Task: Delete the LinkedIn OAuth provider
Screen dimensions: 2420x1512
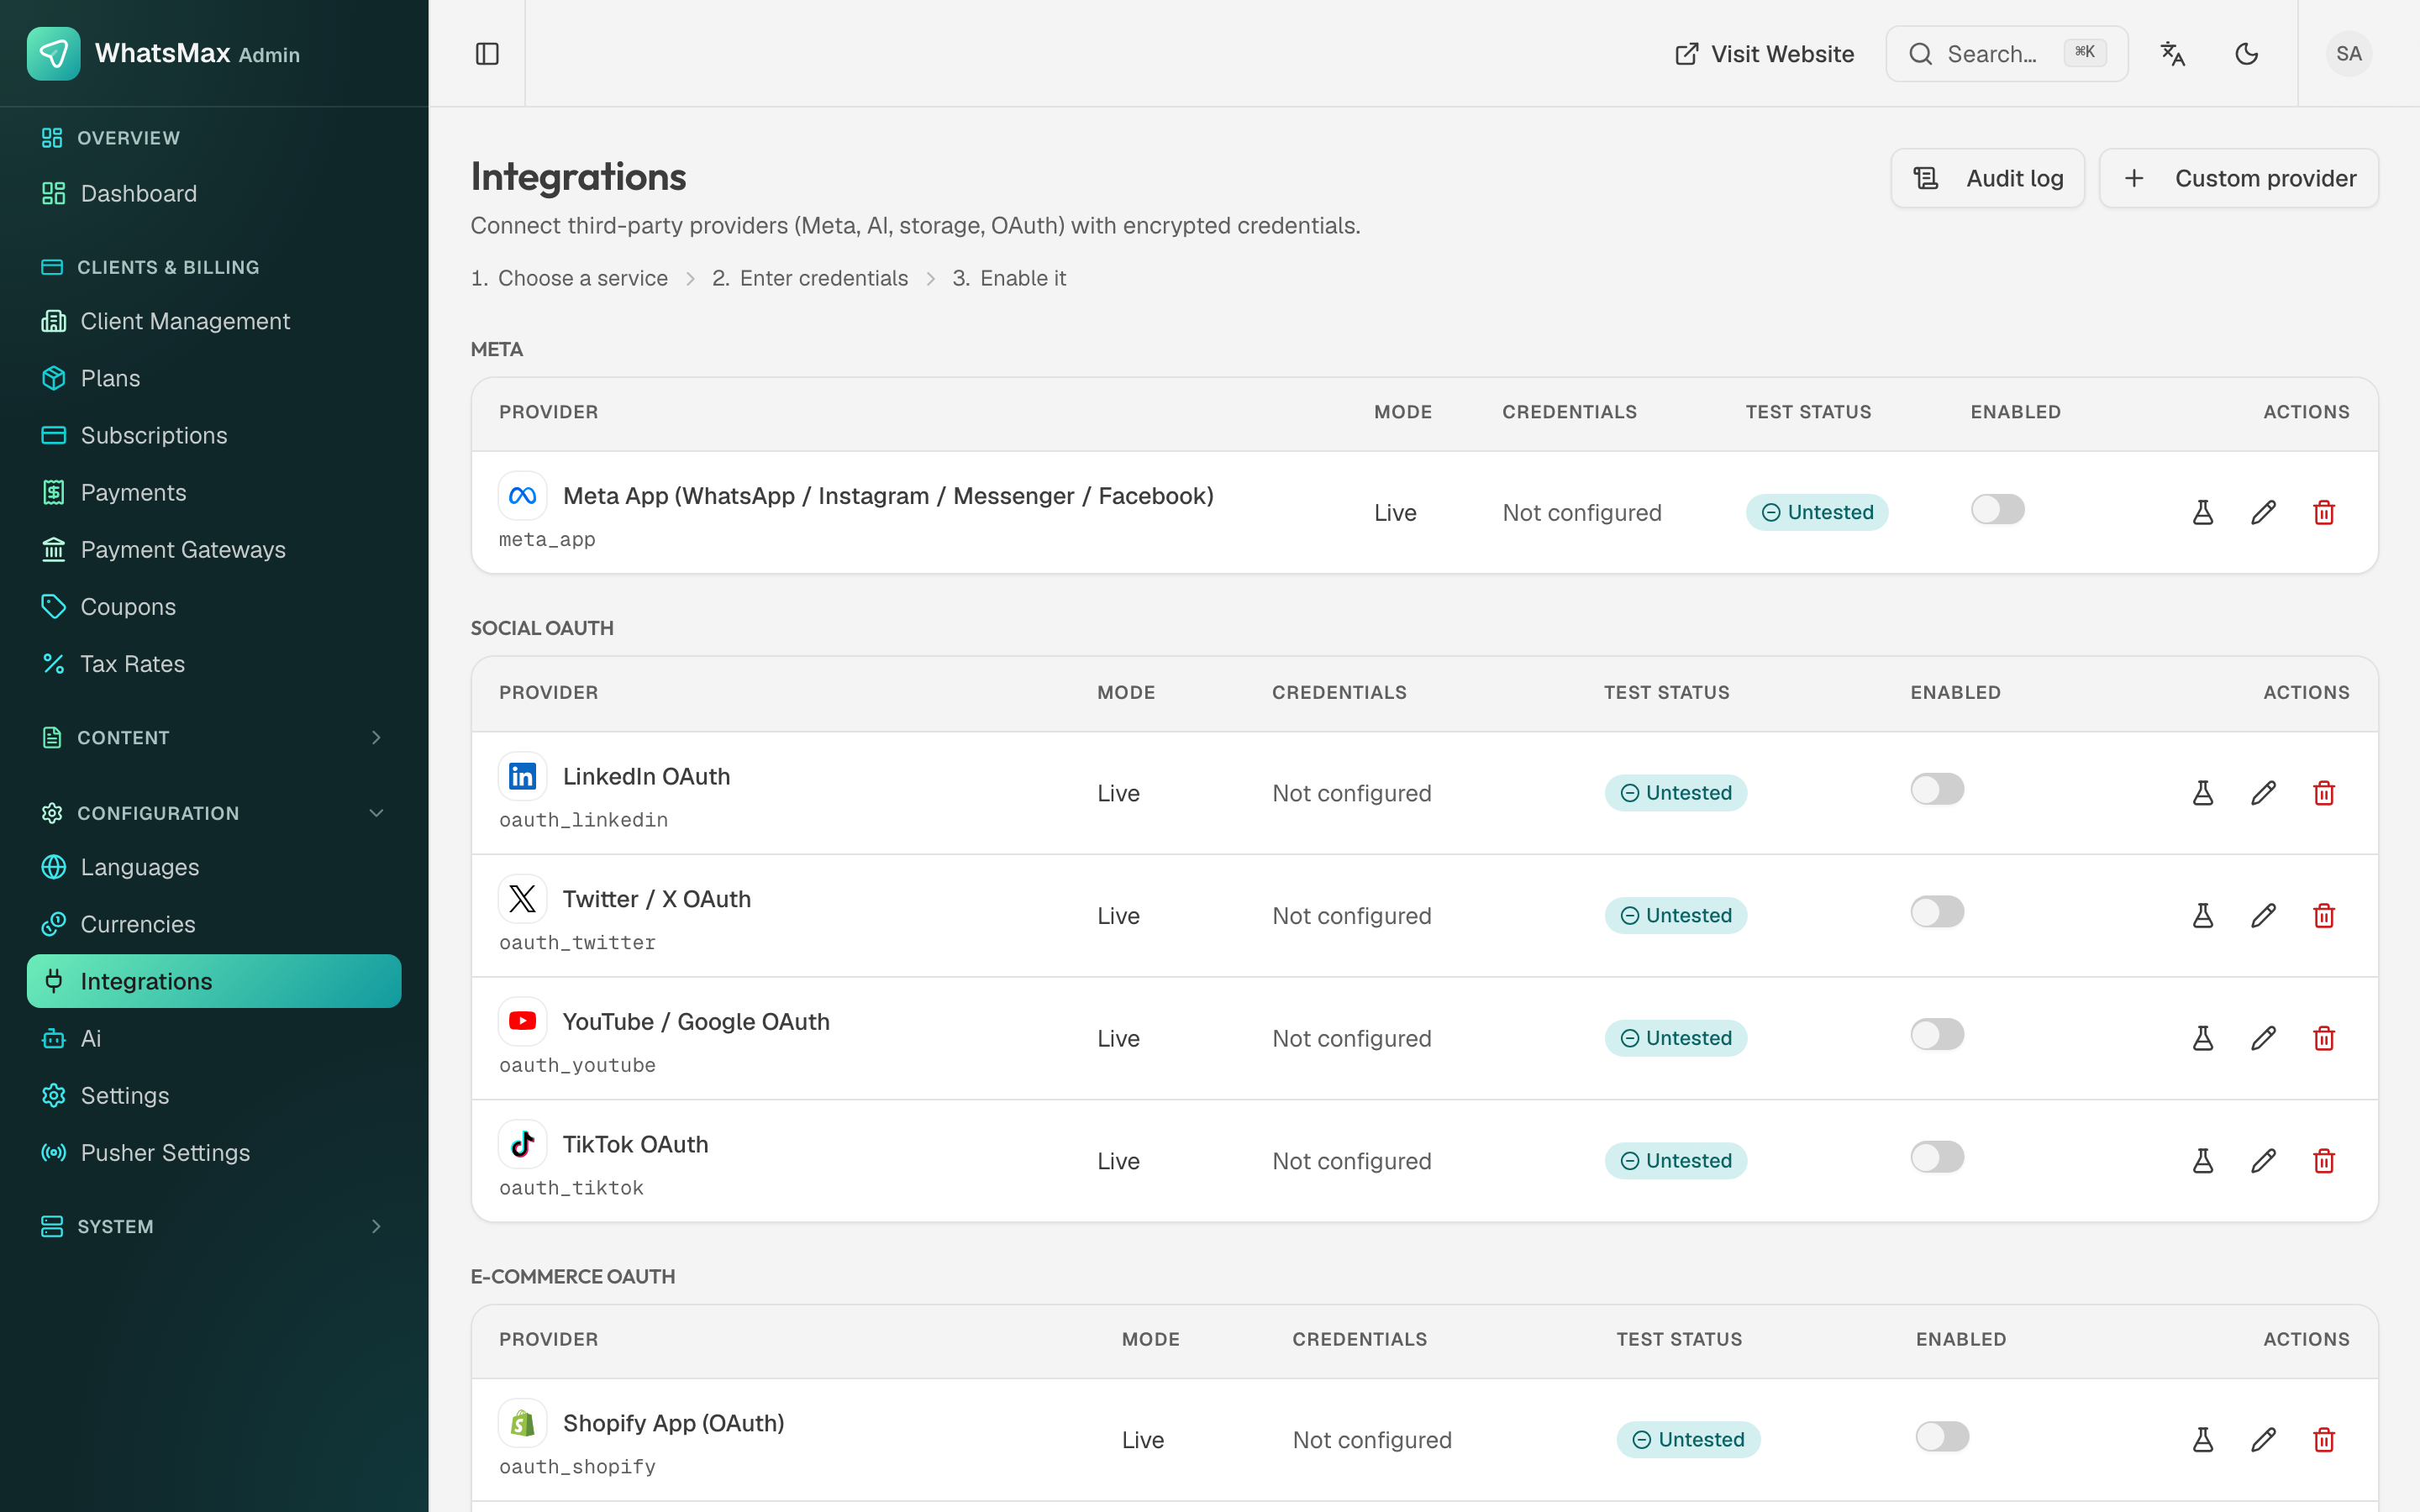Action: [x=2324, y=793]
